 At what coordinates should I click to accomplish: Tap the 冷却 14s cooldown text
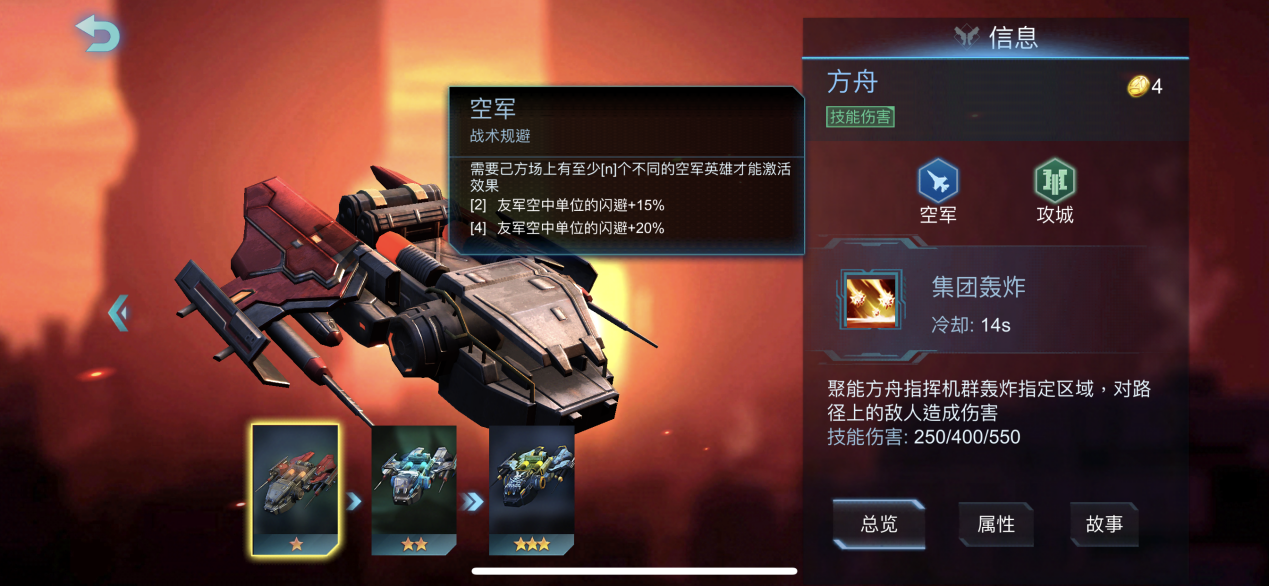point(970,325)
